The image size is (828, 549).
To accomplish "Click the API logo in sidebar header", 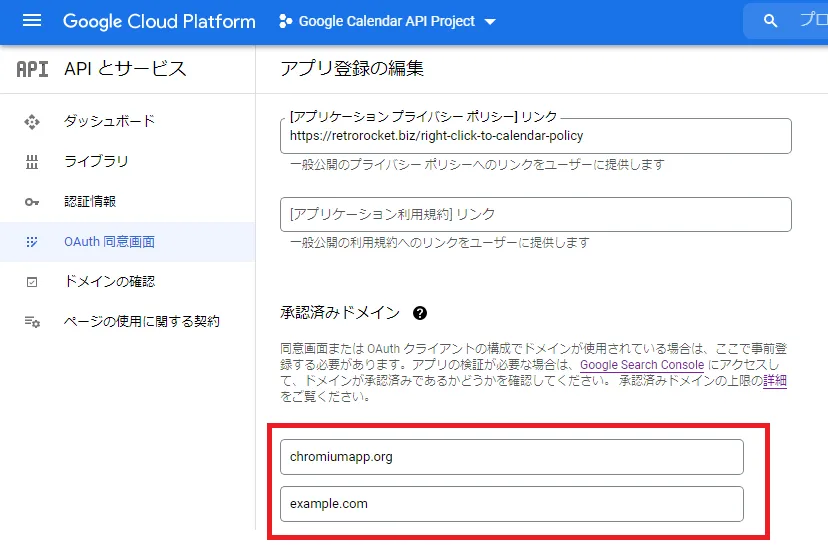I will [32, 69].
